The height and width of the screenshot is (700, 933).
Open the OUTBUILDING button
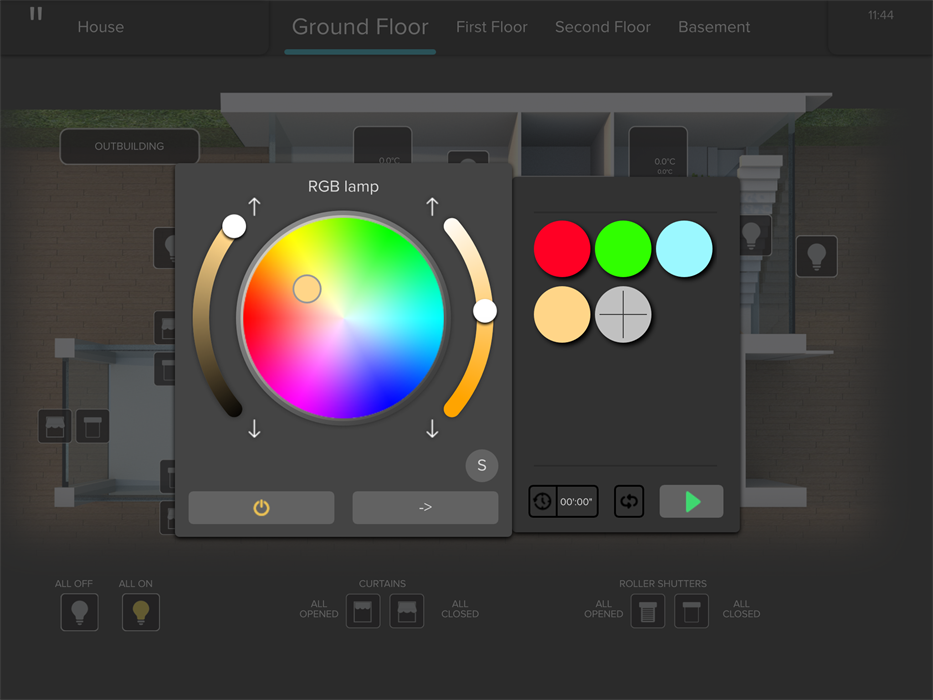[129, 146]
